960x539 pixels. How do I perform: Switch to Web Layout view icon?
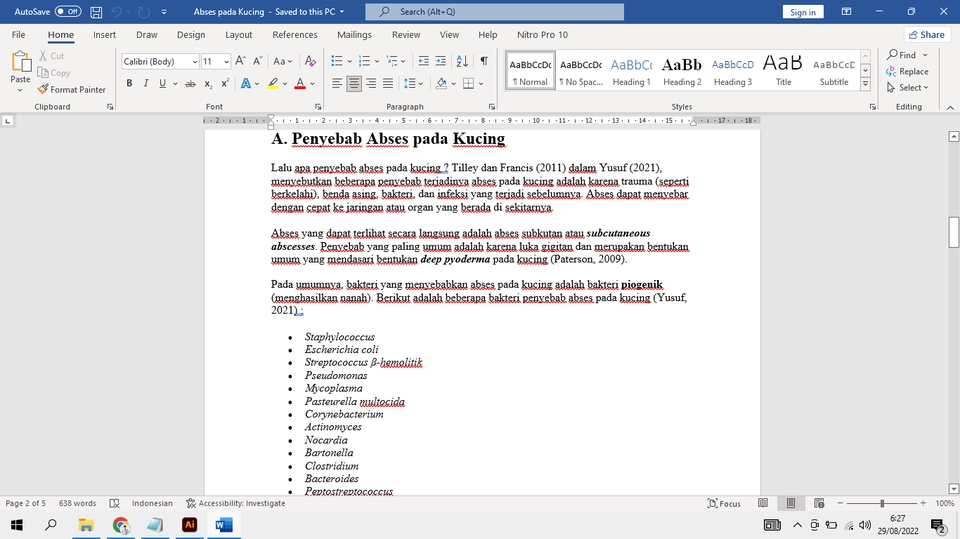click(819, 503)
